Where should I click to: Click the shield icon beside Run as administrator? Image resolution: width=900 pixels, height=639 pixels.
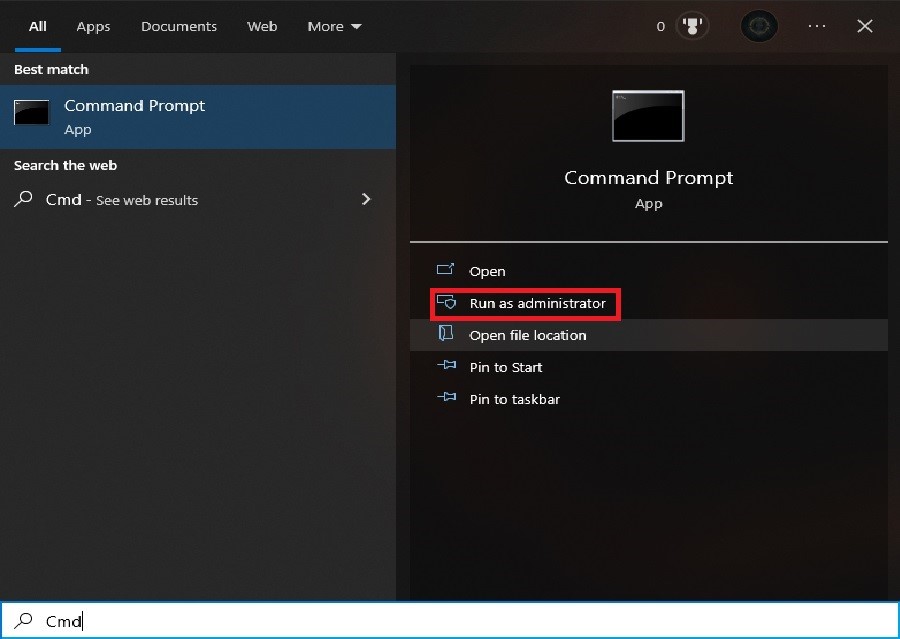(x=447, y=303)
